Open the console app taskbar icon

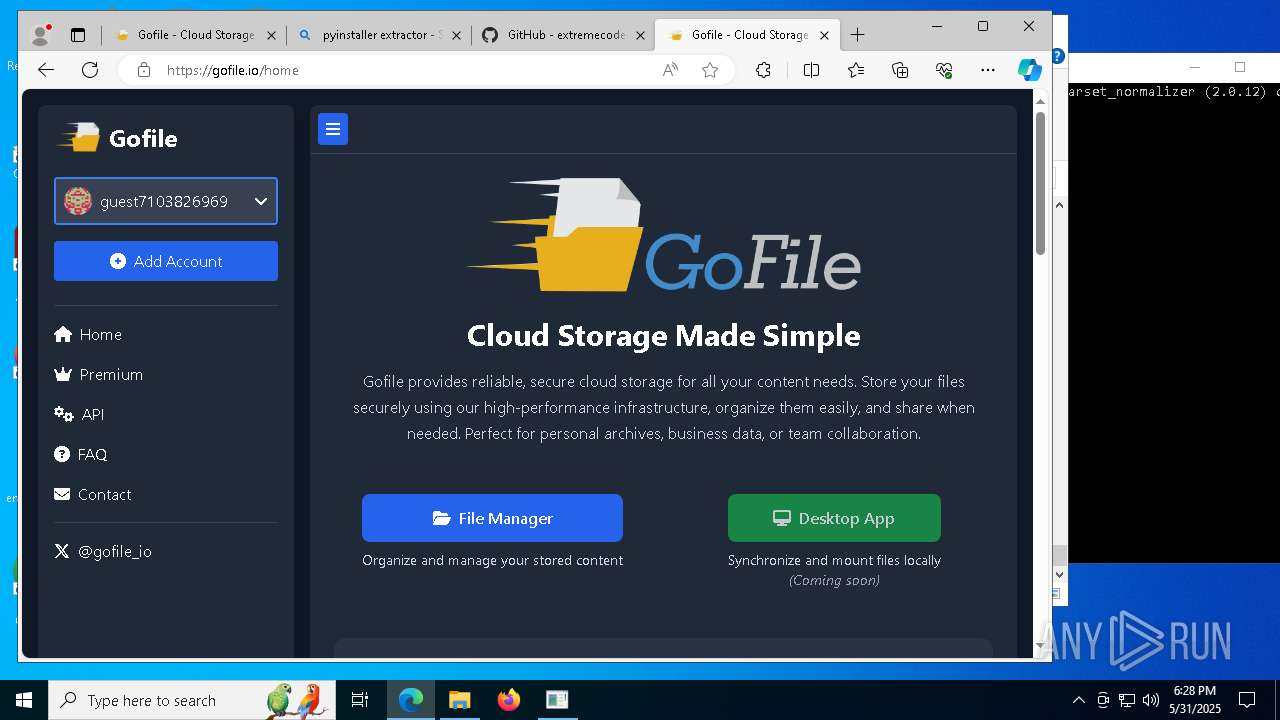click(557, 700)
